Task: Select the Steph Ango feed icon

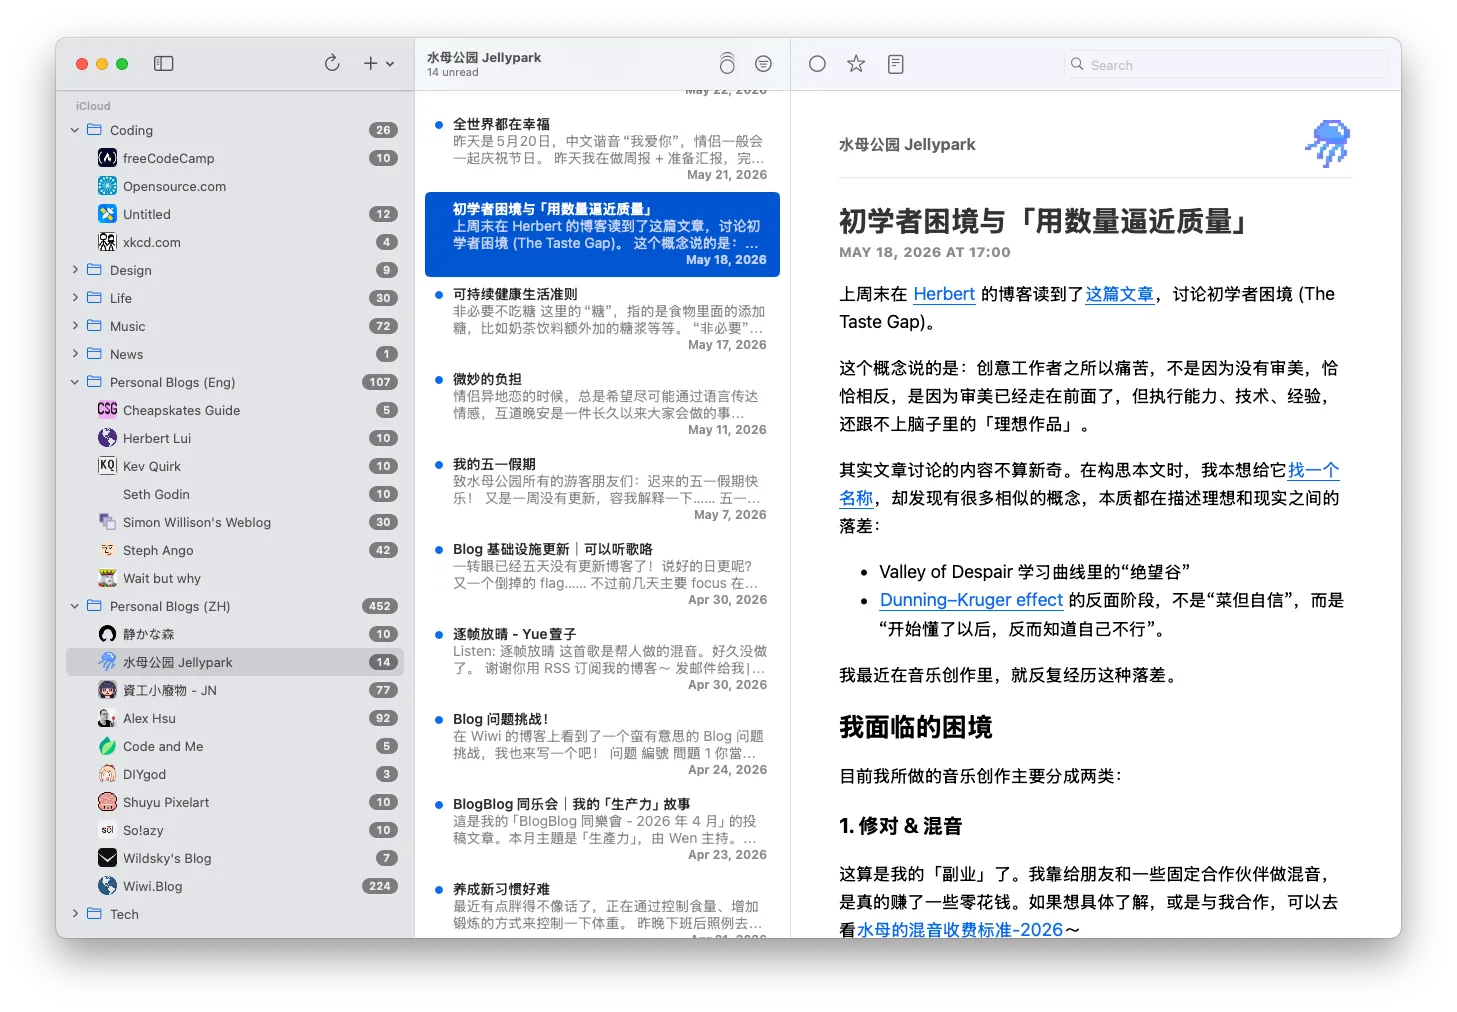Action: [107, 550]
